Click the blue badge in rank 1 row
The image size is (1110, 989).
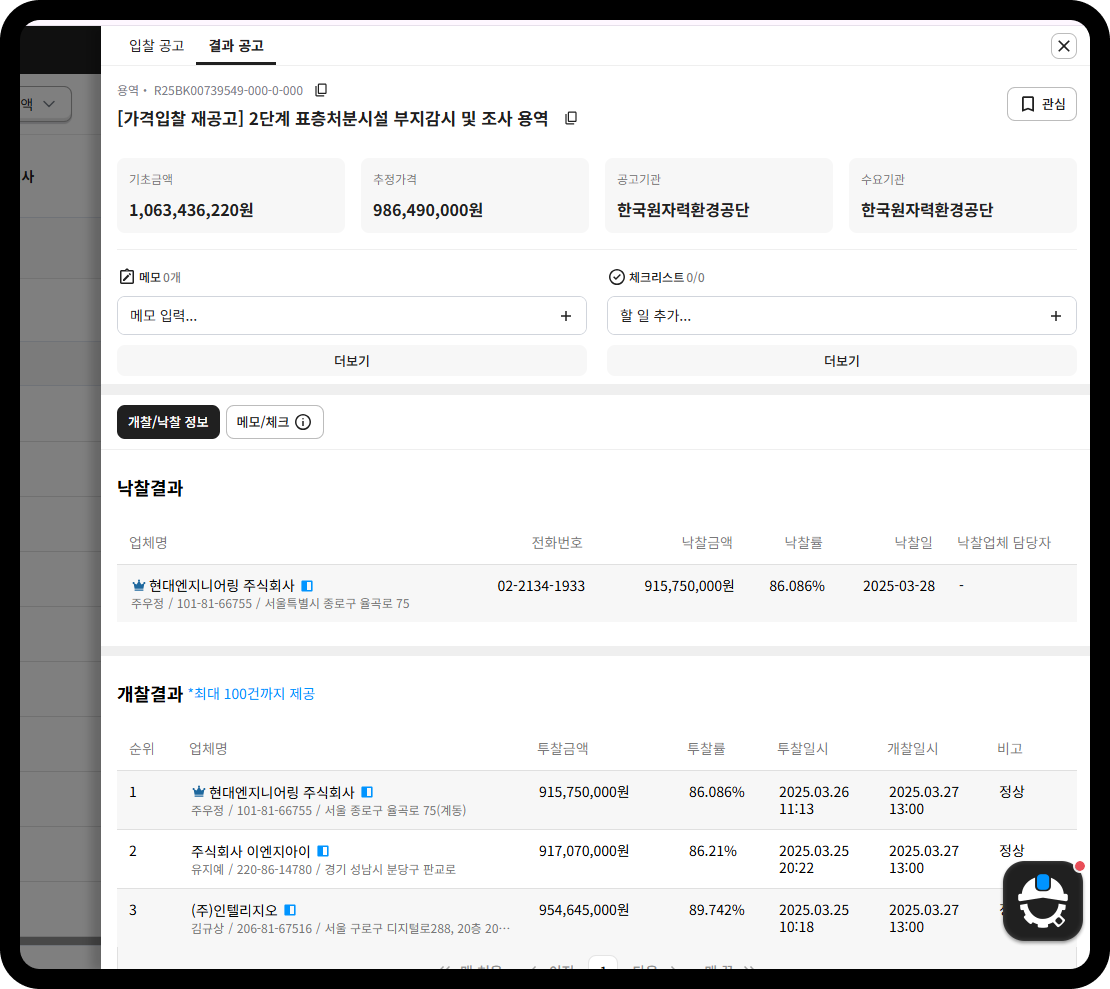click(x=367, y=792)
